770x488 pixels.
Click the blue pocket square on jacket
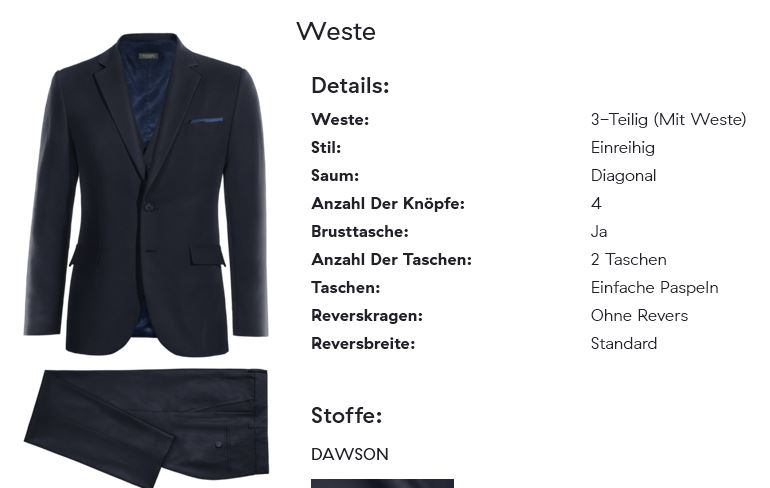[207, 120]
